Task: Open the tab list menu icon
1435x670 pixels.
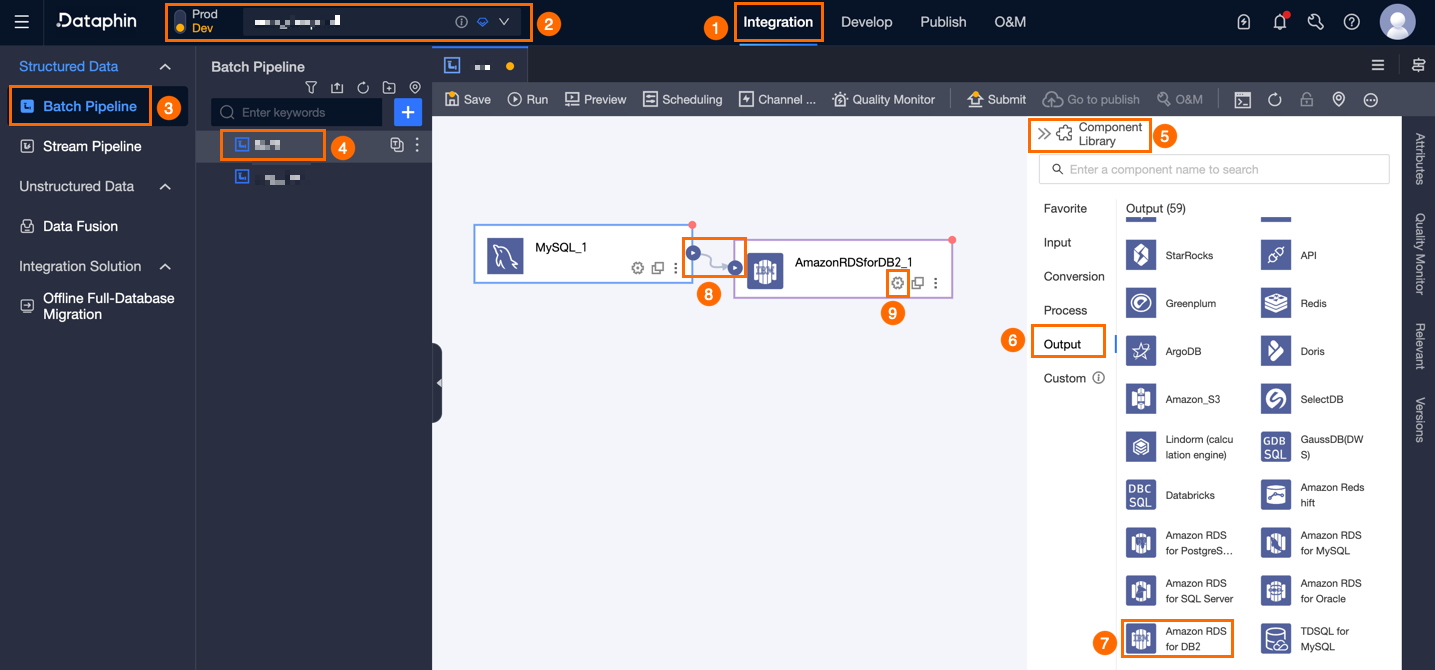Action: point(1378,65)
